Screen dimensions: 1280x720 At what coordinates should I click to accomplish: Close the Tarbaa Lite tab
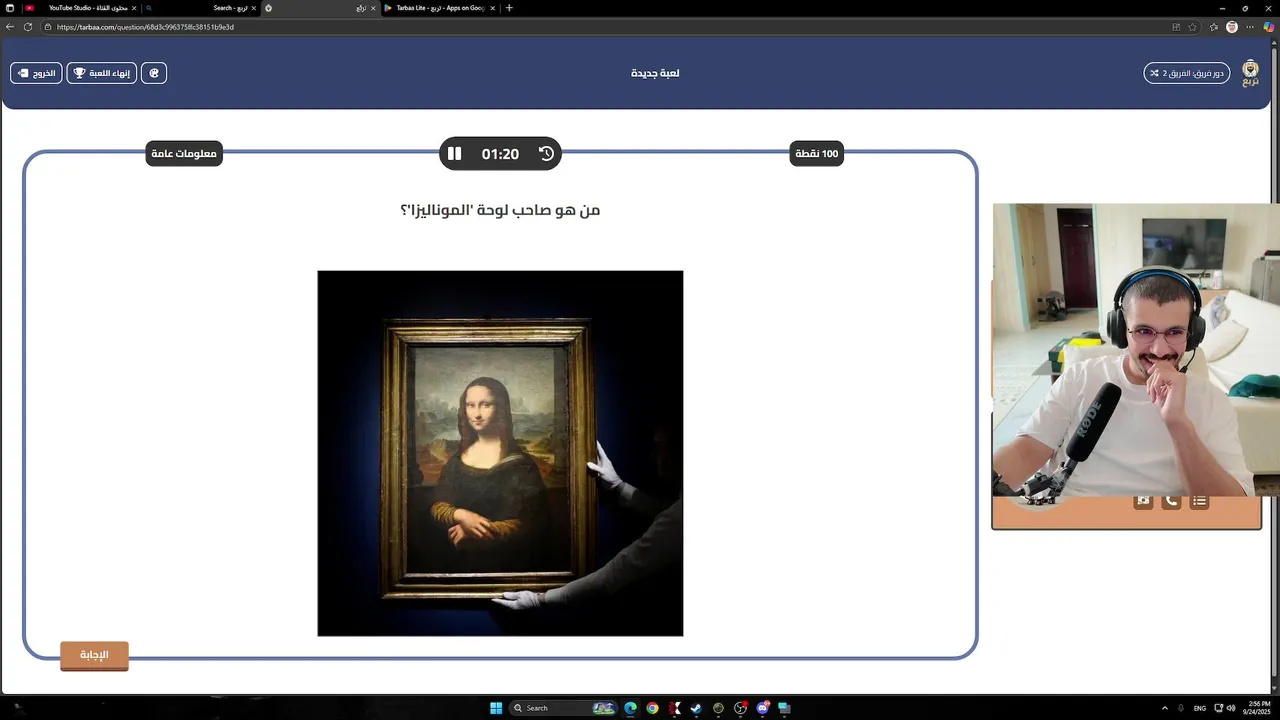493,8
